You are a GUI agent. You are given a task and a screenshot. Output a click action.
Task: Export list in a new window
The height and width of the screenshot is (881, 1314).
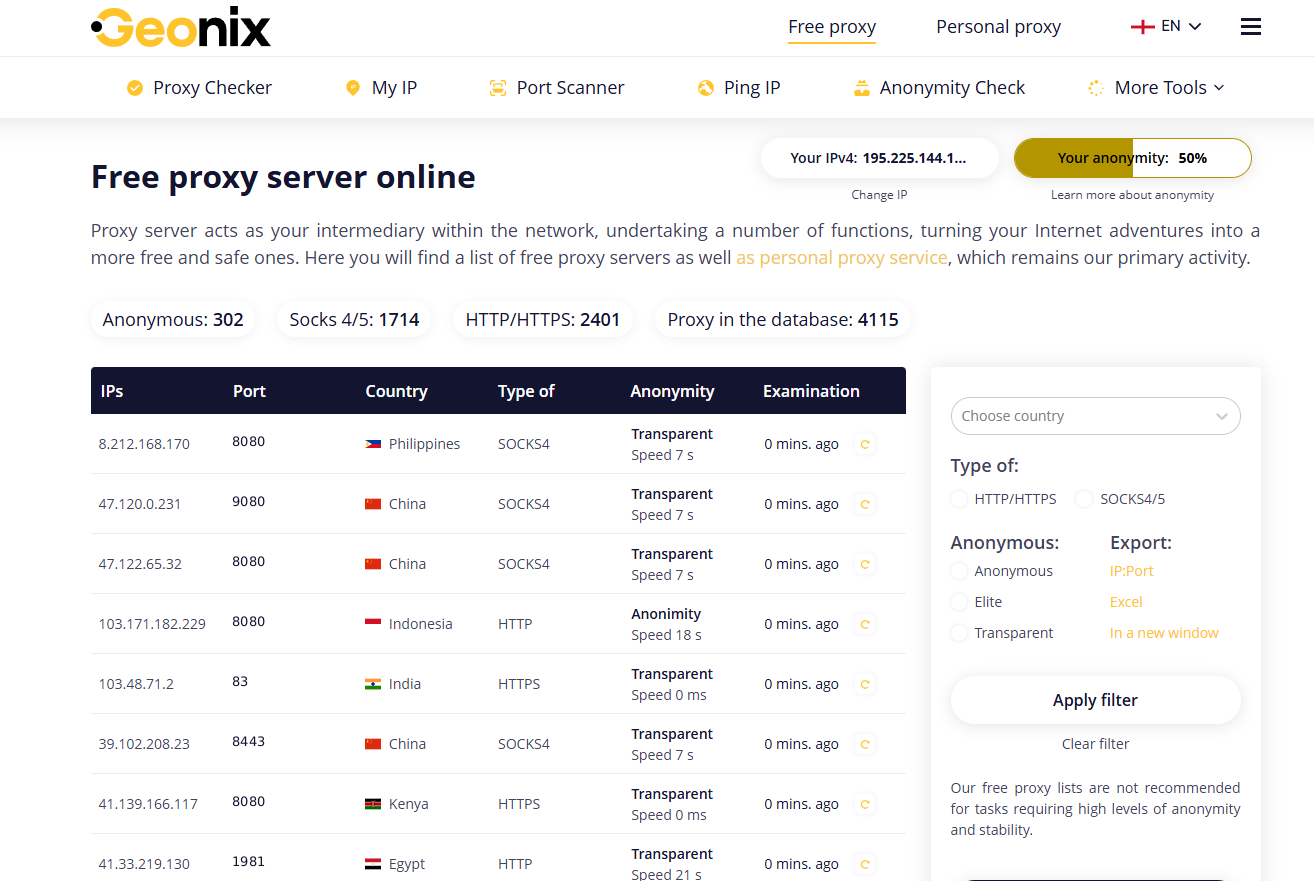(x=1164, y=633)
